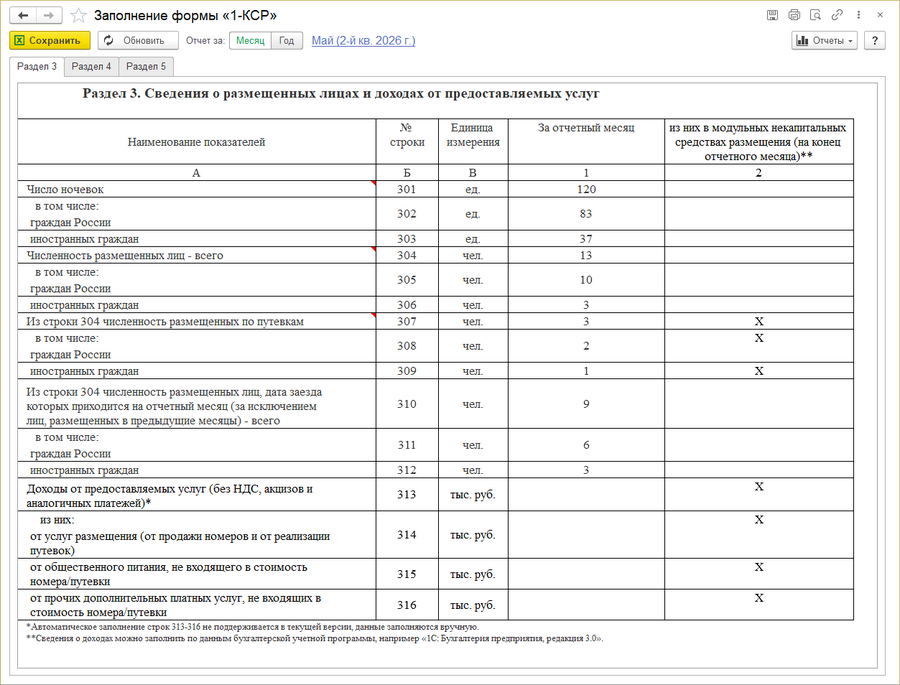Add form to favorites with star icon

(x=79, y=16)
